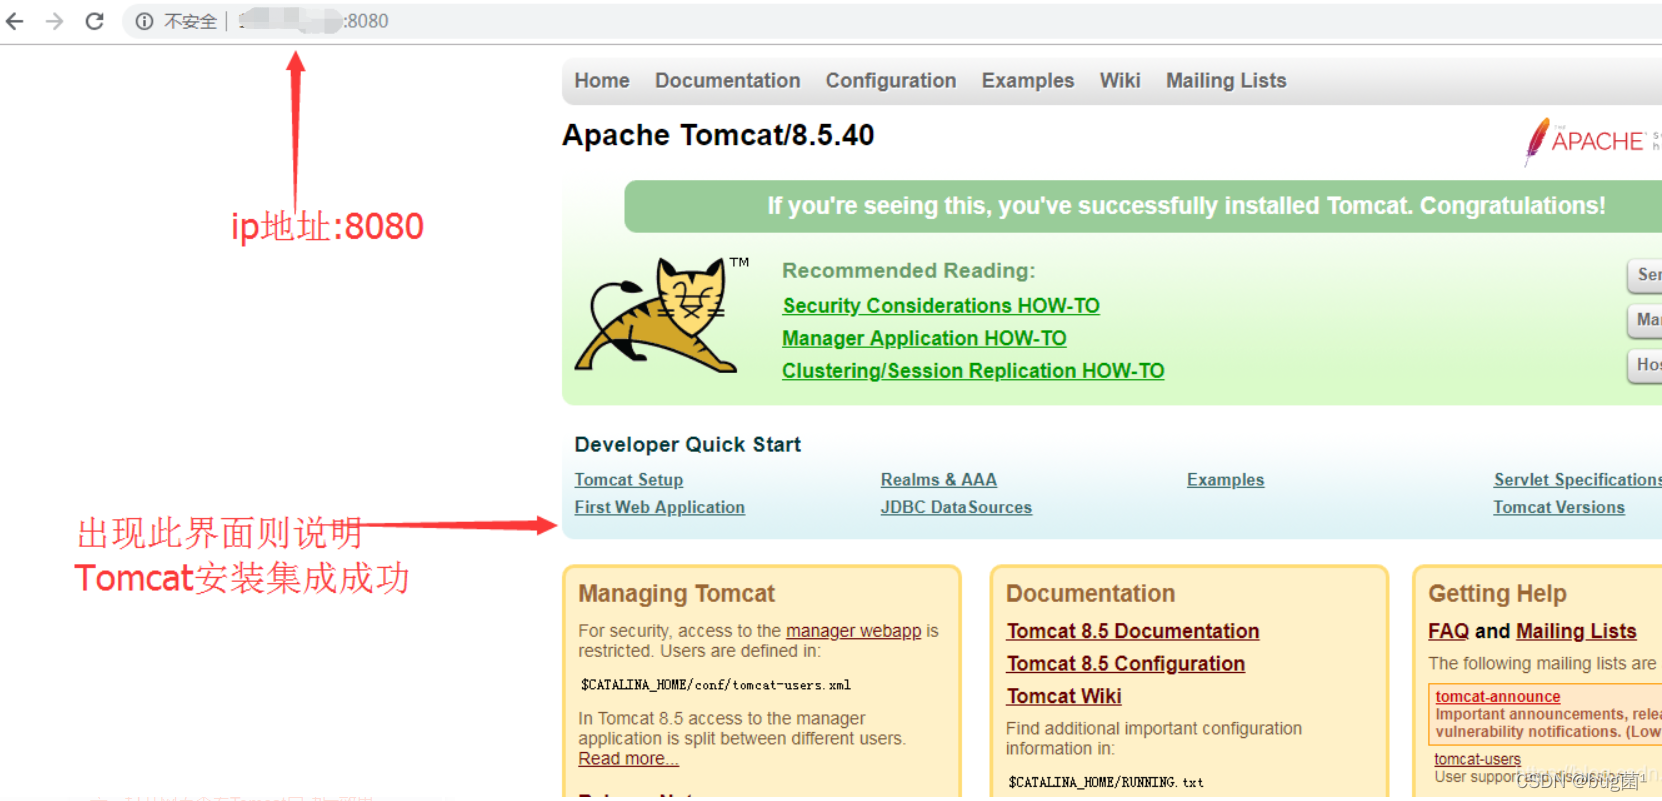This screenshot has height=801, width=1662.
Task: Open the Examples navigation item
Action: 1027,80
